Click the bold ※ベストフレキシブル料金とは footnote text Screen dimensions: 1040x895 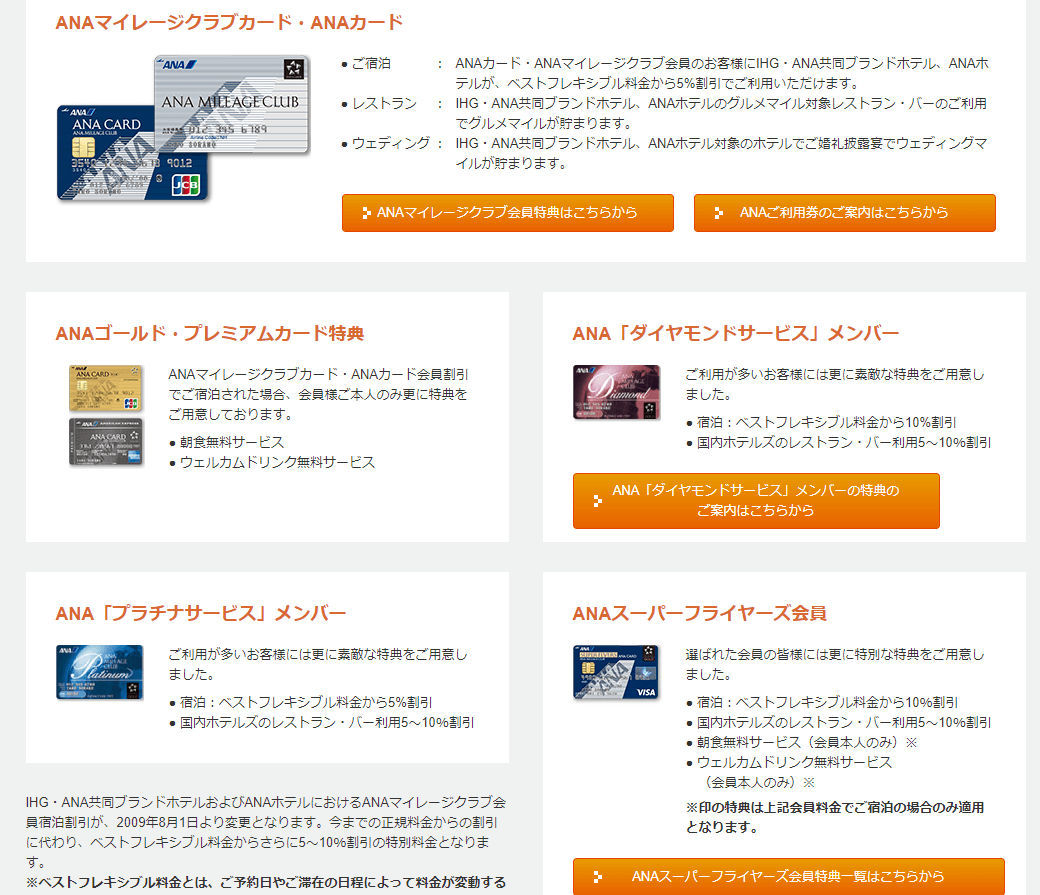click(265, 883)
